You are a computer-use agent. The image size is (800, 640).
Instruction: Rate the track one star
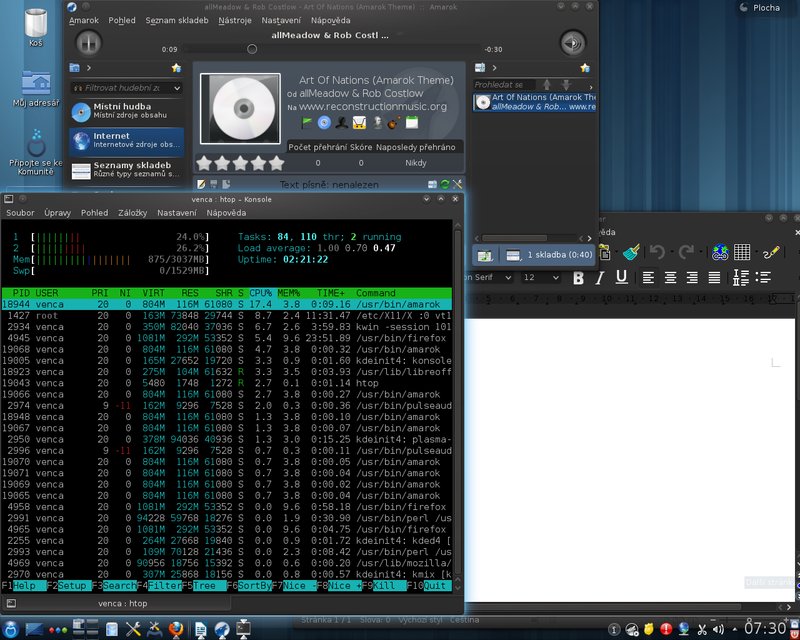click(204, 163)
